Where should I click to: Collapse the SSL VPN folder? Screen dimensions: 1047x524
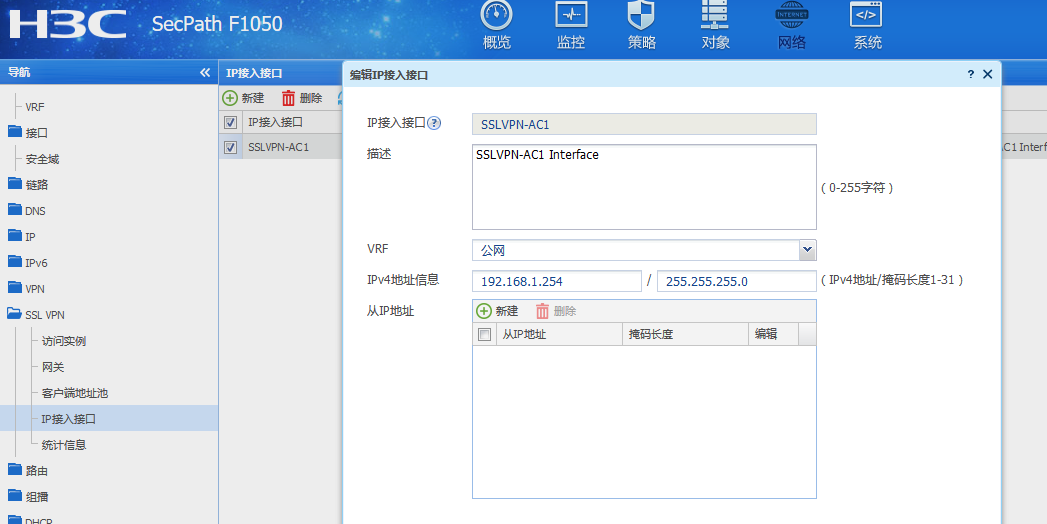tap(15, 314)
